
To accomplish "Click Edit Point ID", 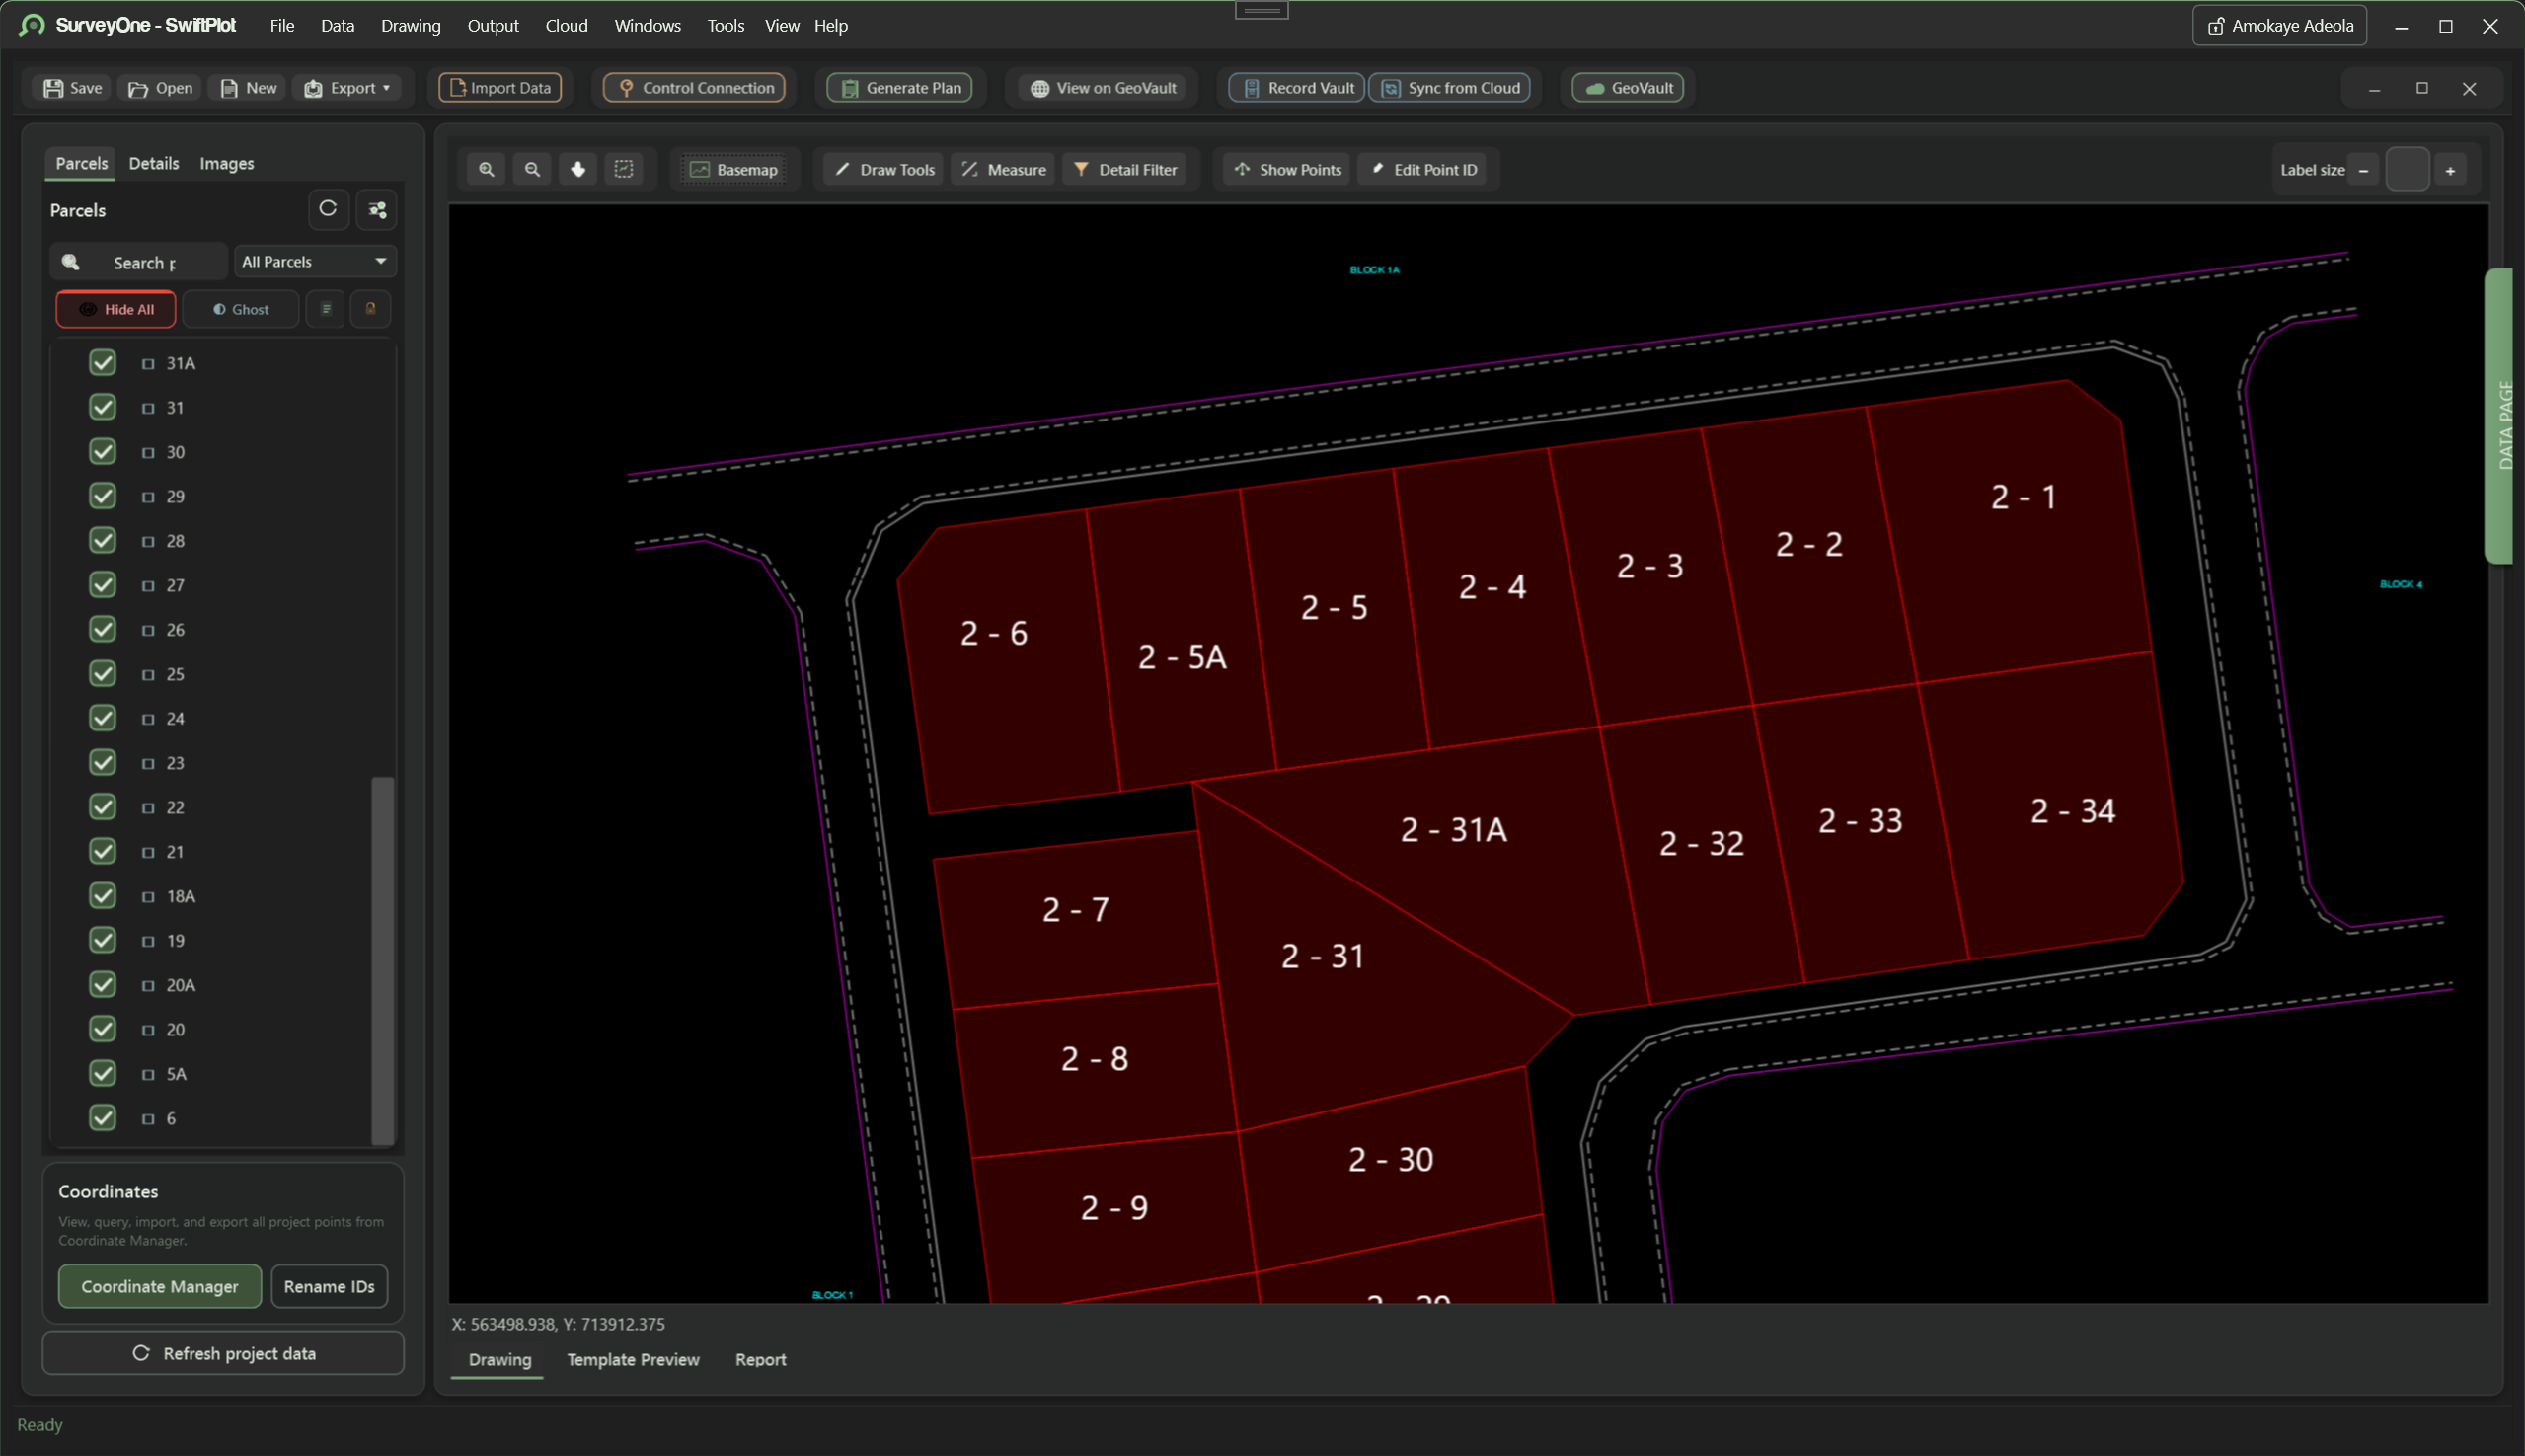I will click(x=1424, y=169).
